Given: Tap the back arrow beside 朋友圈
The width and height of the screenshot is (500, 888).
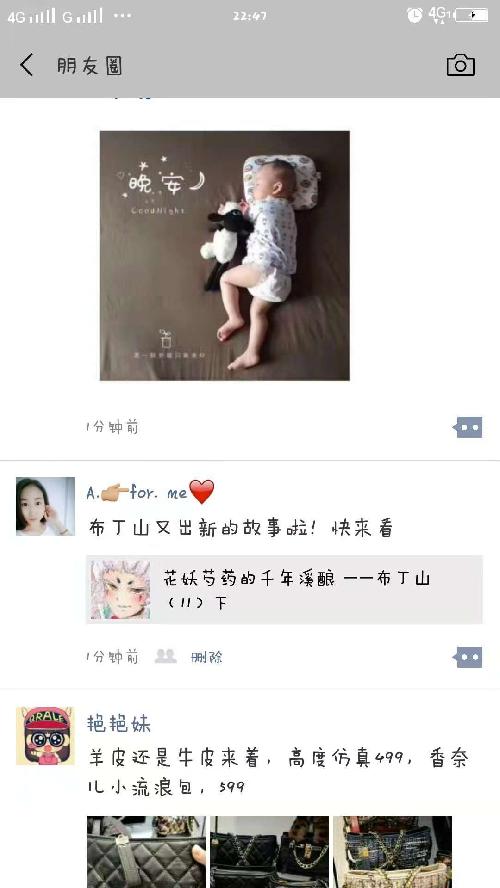Looking at the screenshot, I should 27,65.
